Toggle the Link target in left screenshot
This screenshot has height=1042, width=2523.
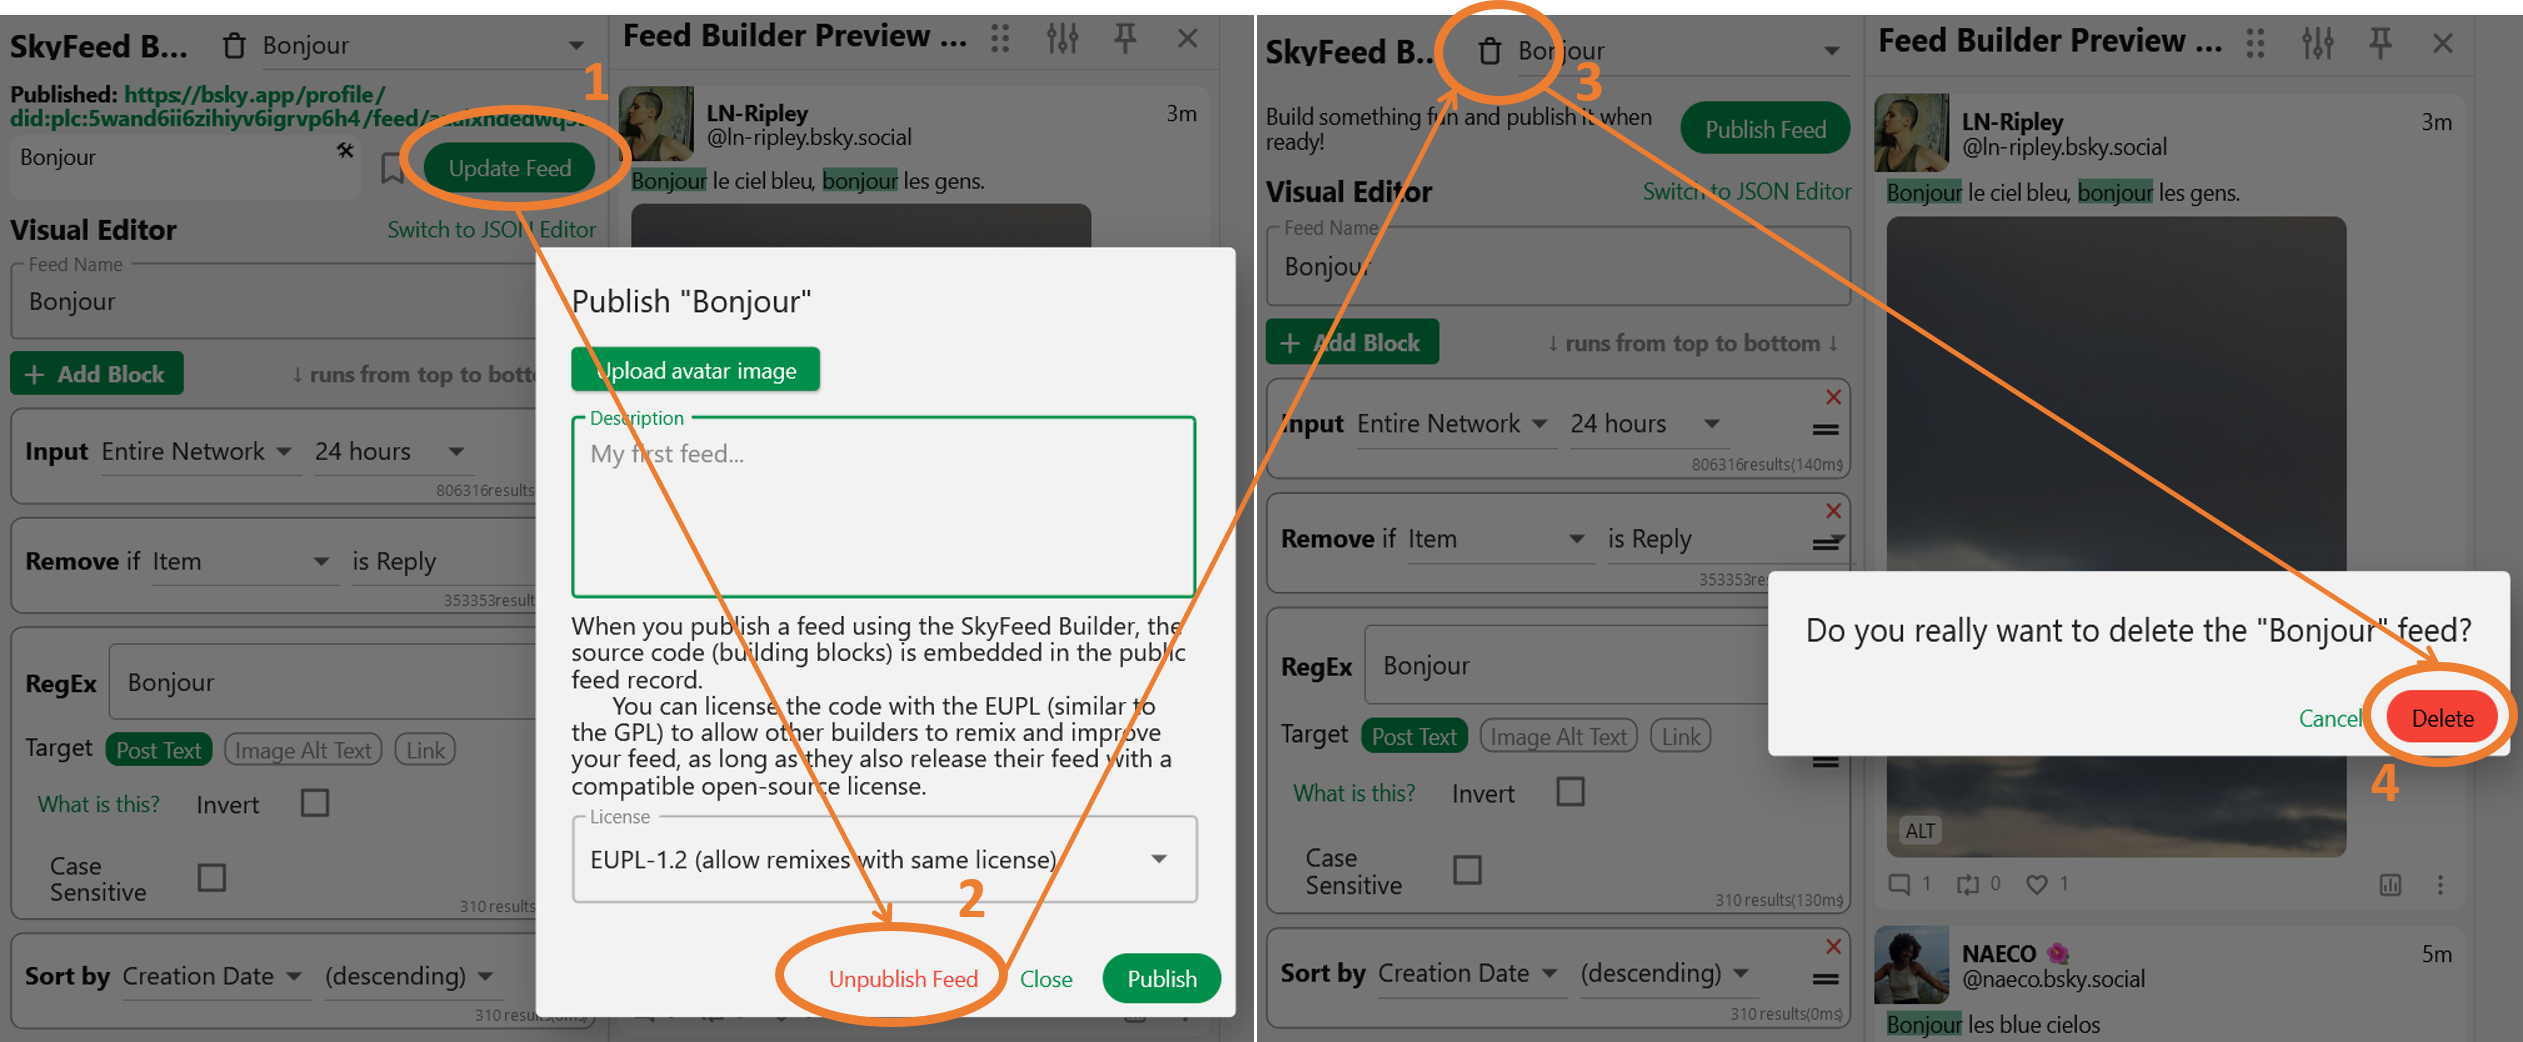(425, 750)
